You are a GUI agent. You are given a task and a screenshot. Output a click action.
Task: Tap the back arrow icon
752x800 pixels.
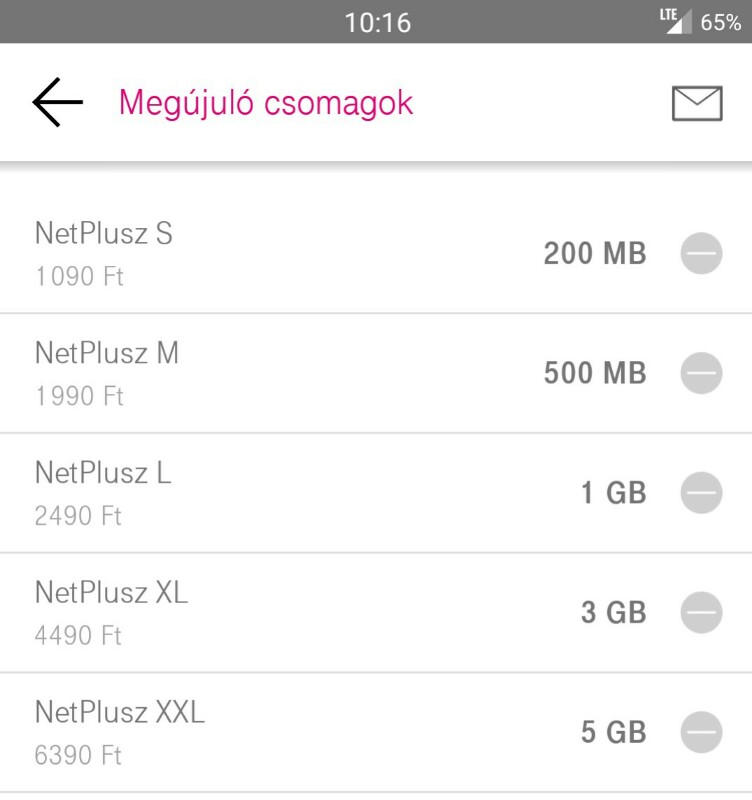click(x=58, y=102)
